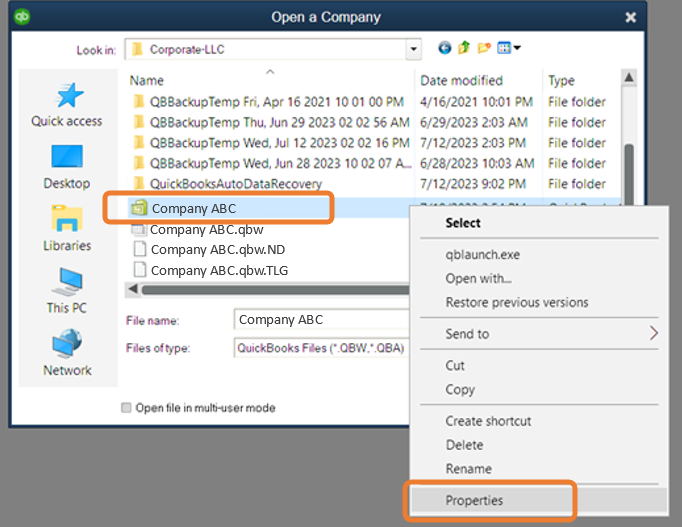The height and width of the screenshot is (527, 682).
Task: Select This PC in the sidebar
Action: 67,291
